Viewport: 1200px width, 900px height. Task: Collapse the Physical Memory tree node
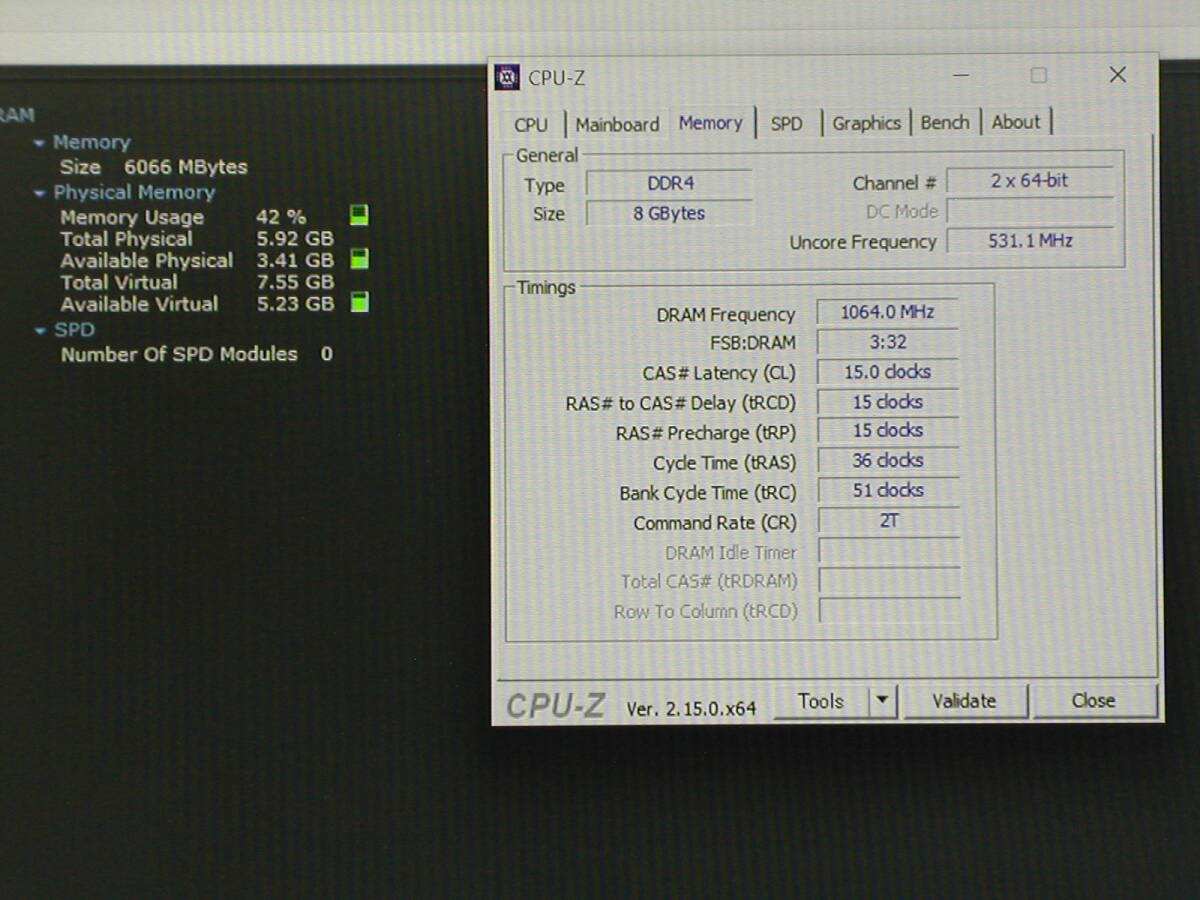(39, 193)
